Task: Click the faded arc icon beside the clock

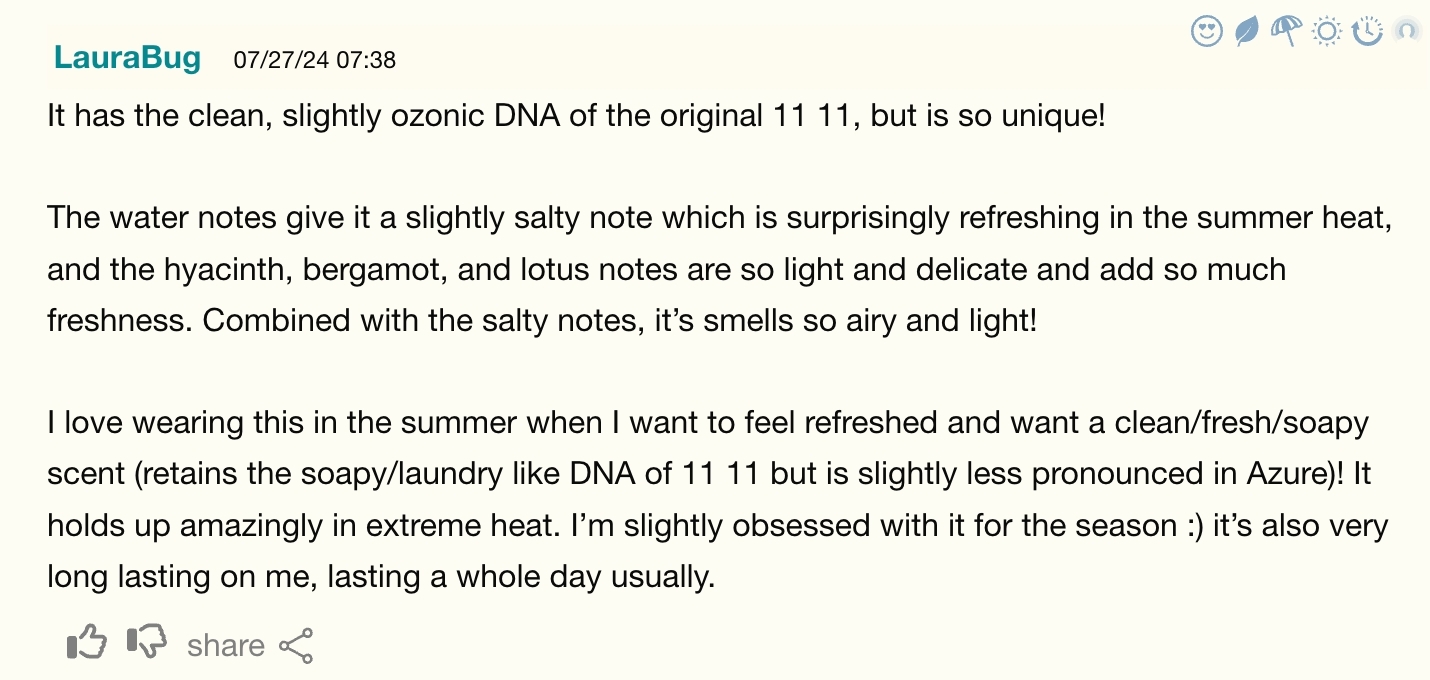Action: click(x=1406, y=32)
